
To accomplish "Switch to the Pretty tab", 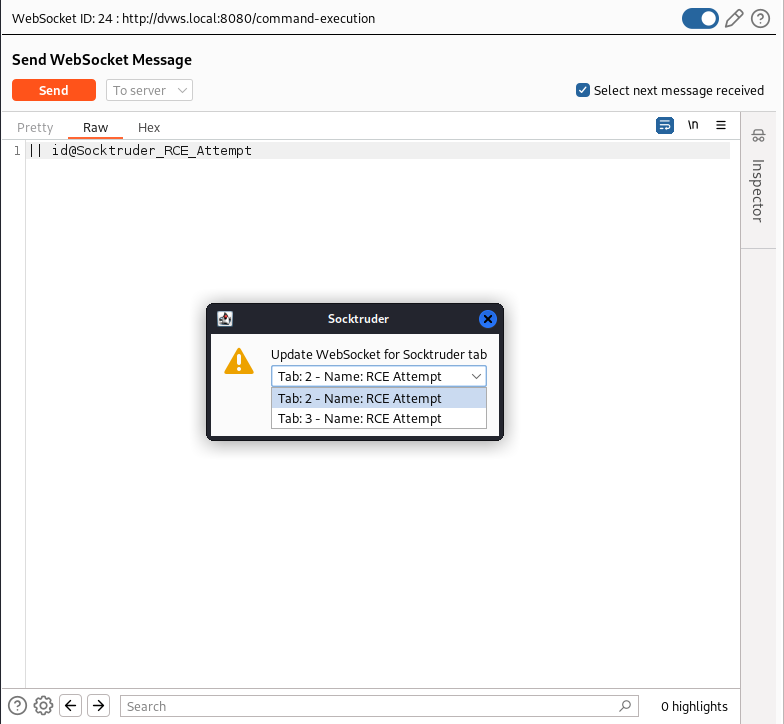I will [x=35, y=128].
